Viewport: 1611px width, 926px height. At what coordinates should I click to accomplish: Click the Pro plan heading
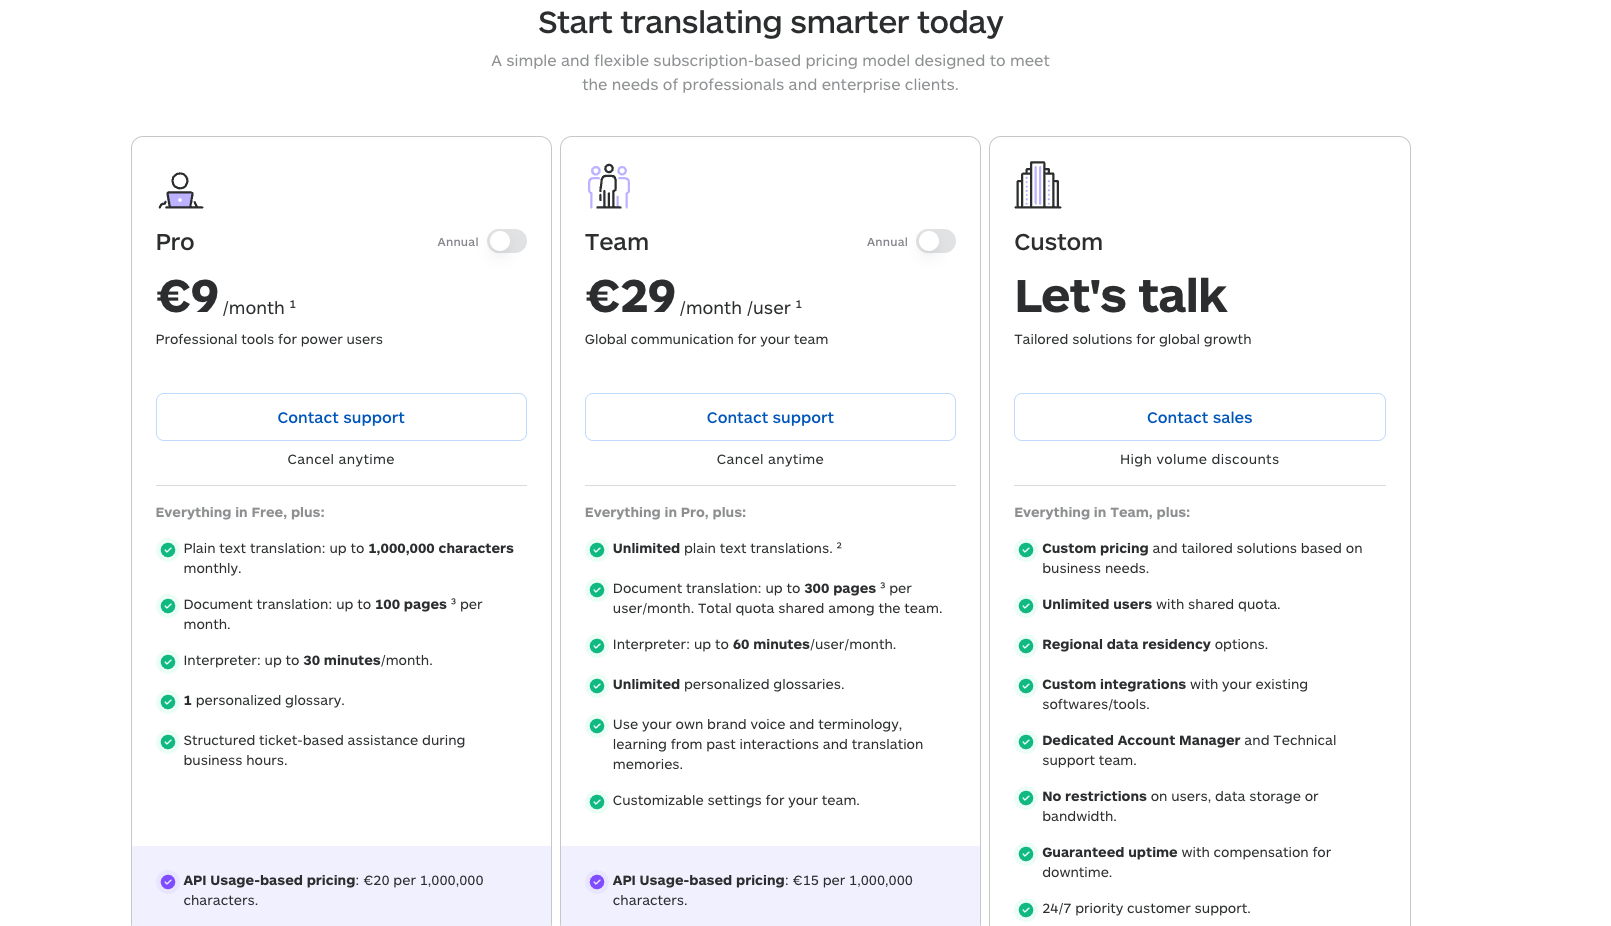(x=175, y=242)
